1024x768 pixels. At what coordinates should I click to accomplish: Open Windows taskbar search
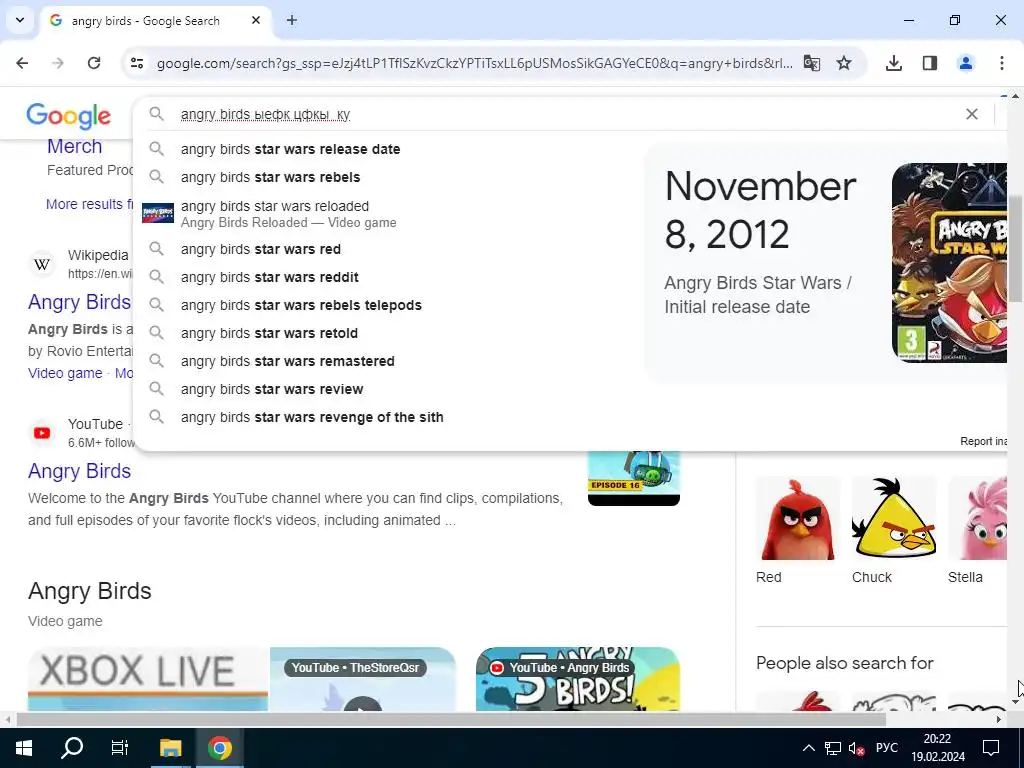coord(72,748)
